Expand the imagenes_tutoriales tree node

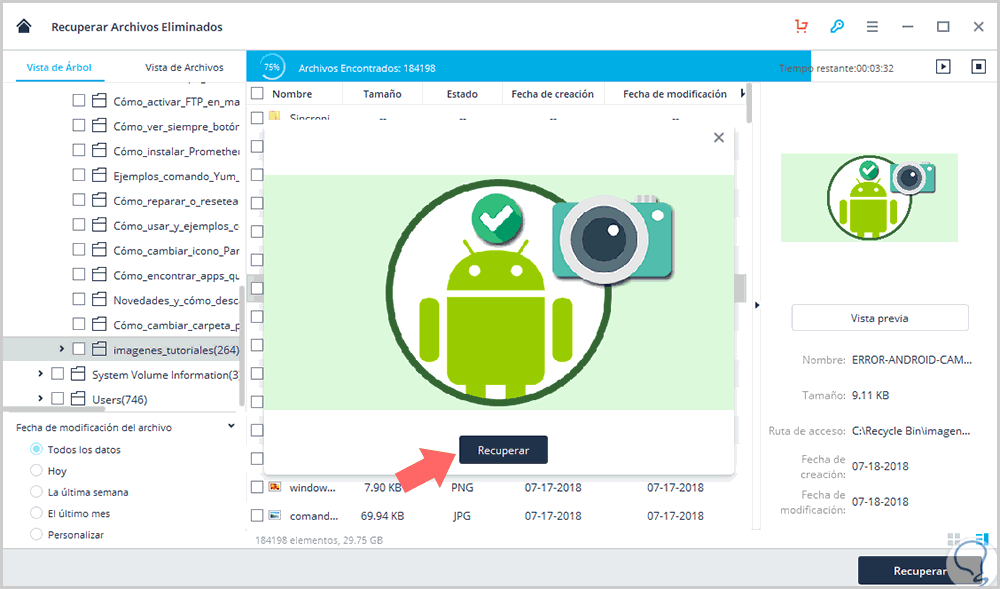click(x=61, y=349)
